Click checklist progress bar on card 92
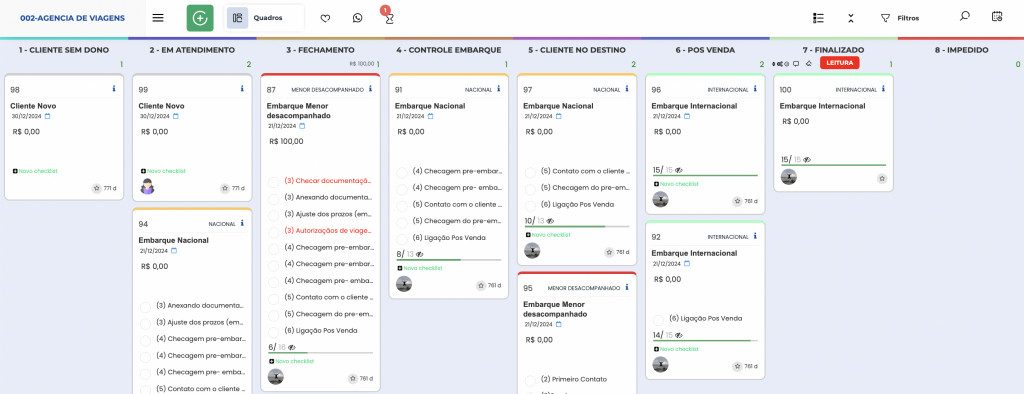Screen dimensions: 1024x394 point(705,341)
